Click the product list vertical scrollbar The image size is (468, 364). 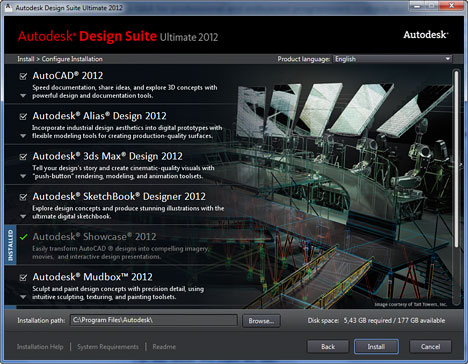click(x=457, y=158)
